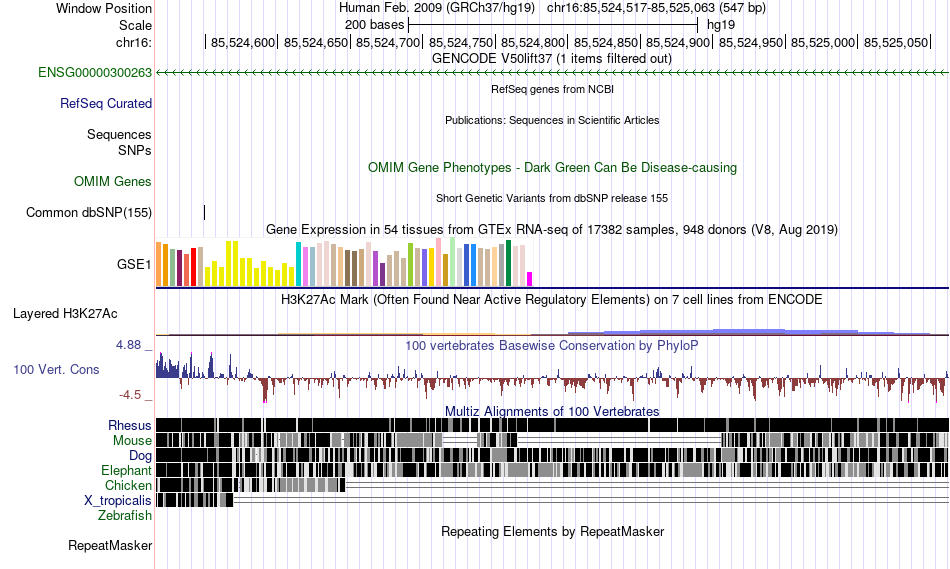Click the Sequences track label
This screenshot has height=569, width=950.
point(119,135)
